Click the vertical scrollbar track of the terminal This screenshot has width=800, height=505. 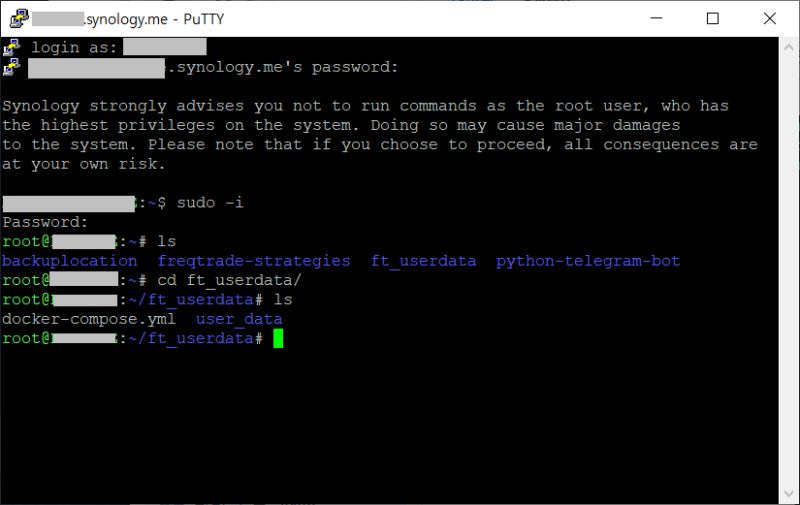click(789, 270)
